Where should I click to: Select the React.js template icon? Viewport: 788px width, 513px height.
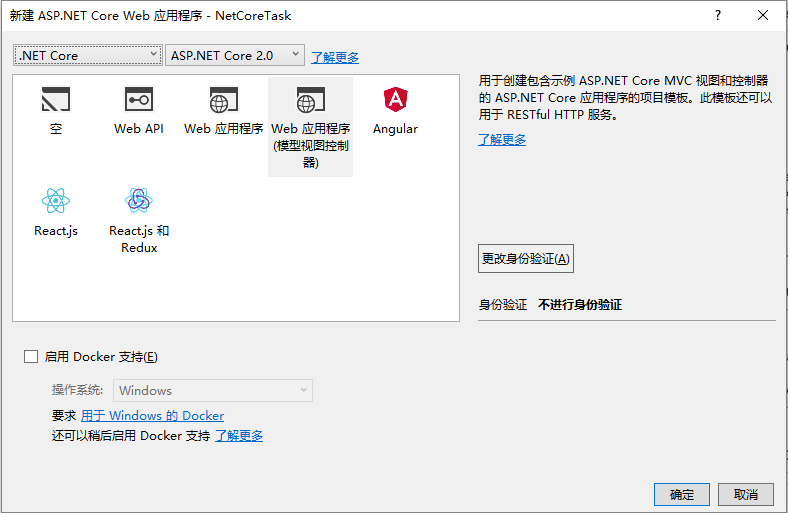coord(56,201)
